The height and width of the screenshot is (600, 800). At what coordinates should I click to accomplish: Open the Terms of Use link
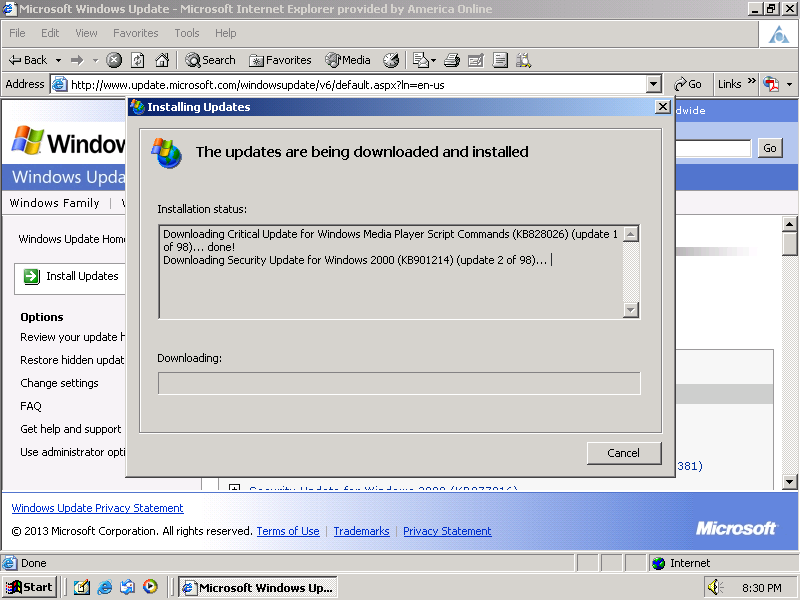pos(288,531)
